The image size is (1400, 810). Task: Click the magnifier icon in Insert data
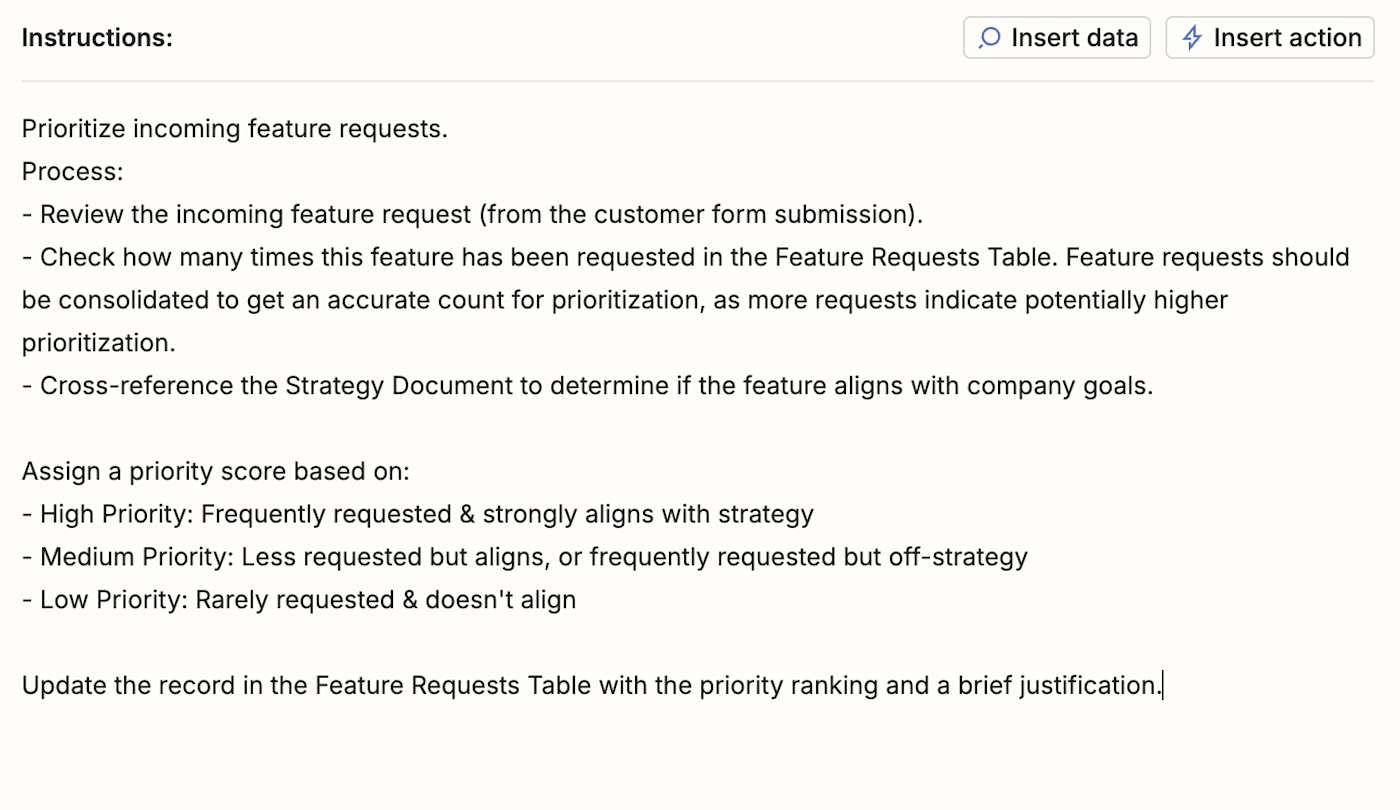click(x=989, y=38)
